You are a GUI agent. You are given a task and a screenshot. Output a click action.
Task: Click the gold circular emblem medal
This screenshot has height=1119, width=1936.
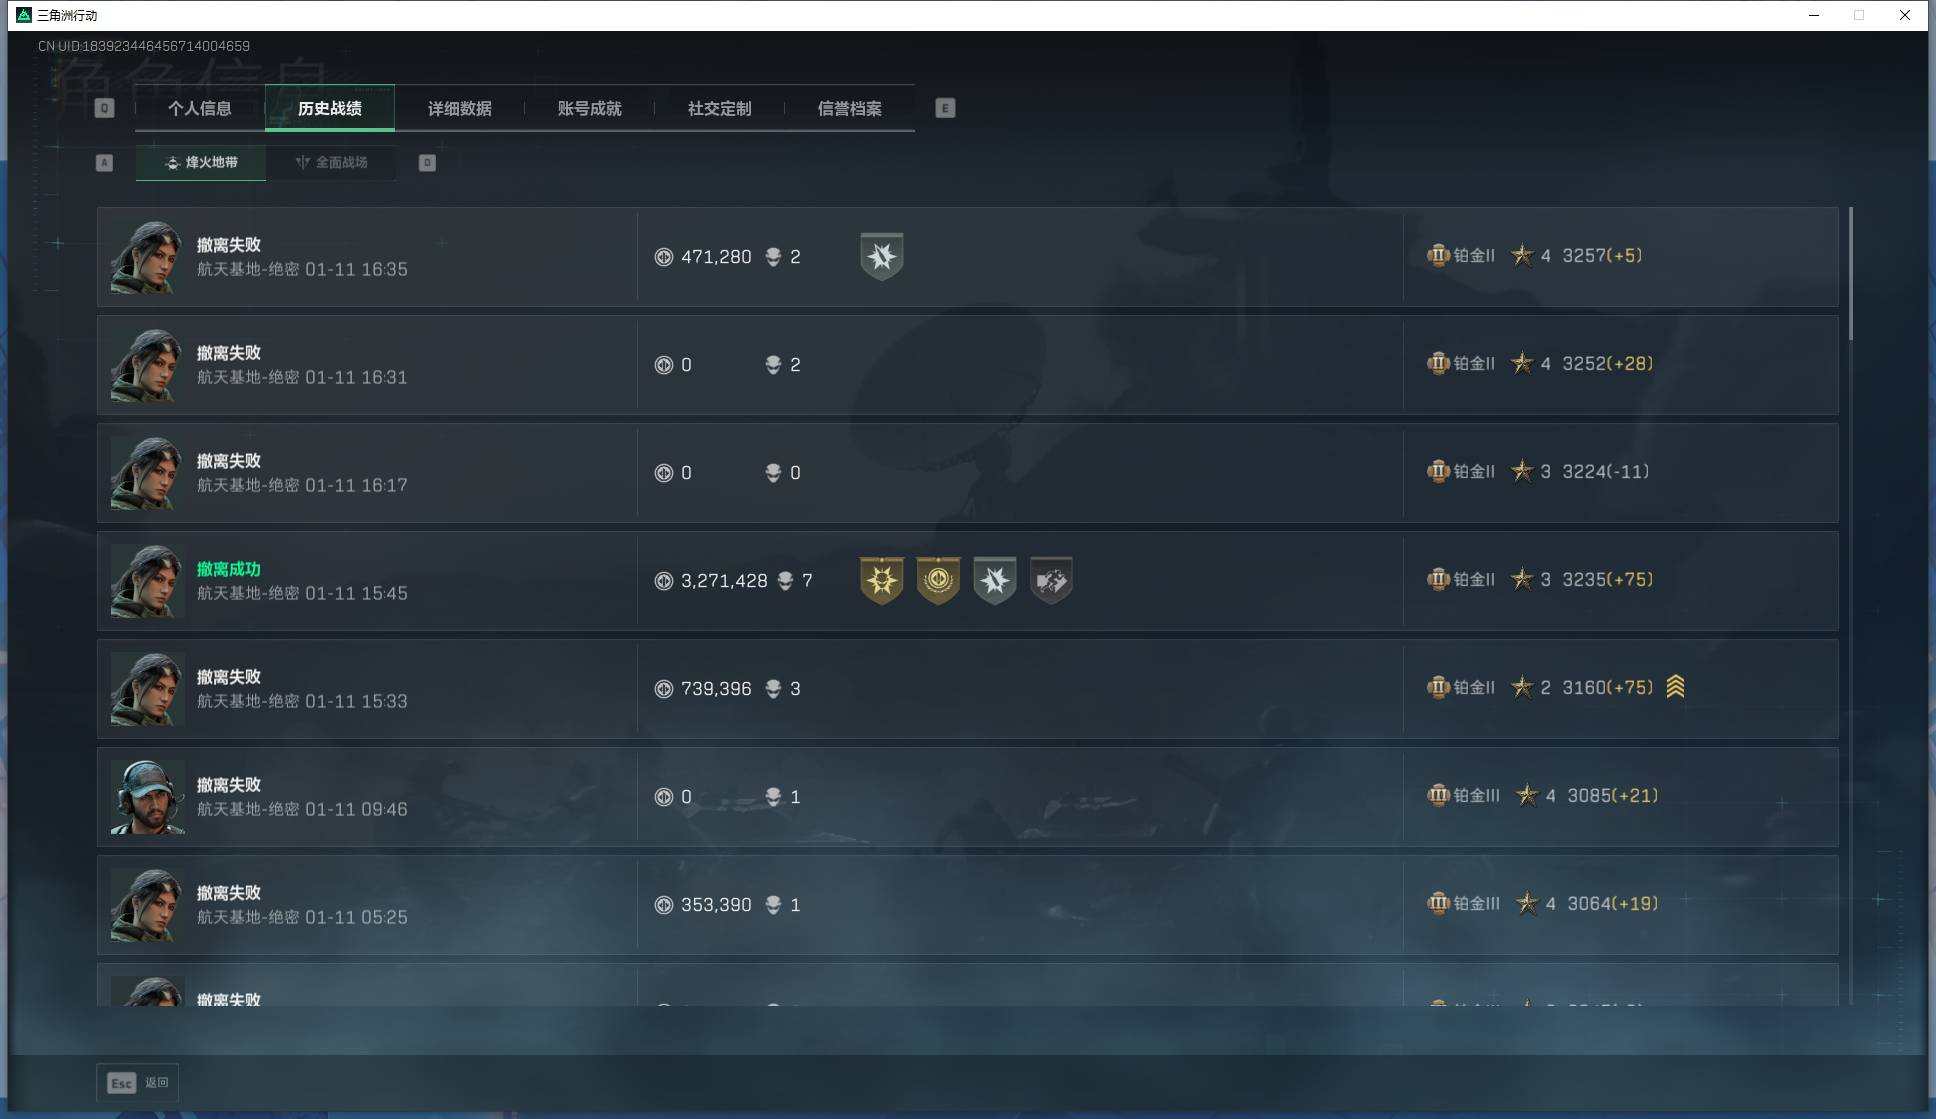pos(938,580)
